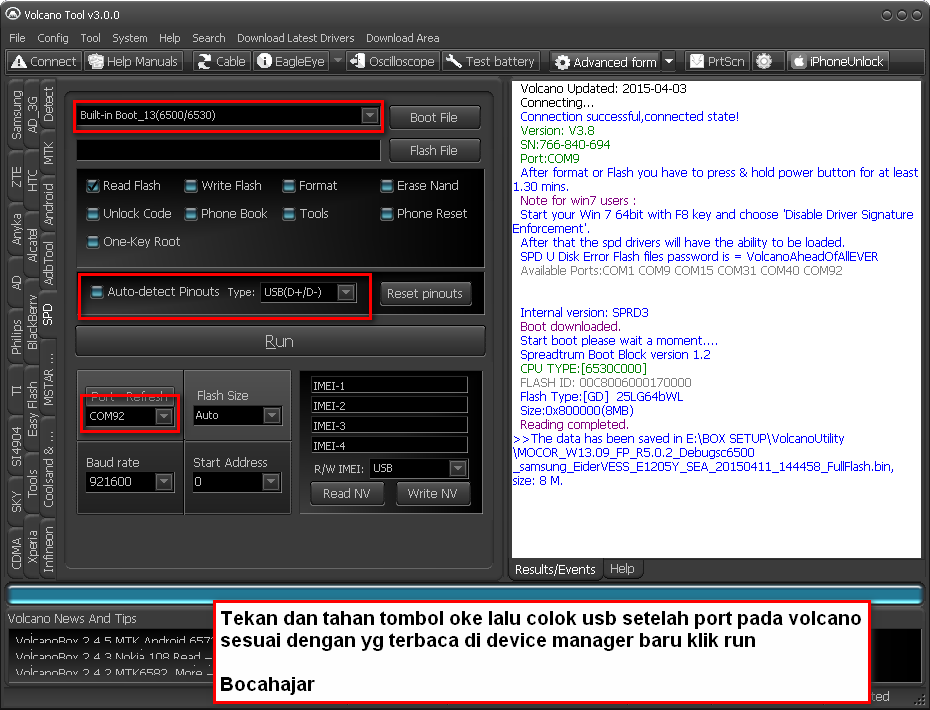The height and width of the screenshot is (710, 930).
Task: Open the Tool menu
Action: point(90,38)
